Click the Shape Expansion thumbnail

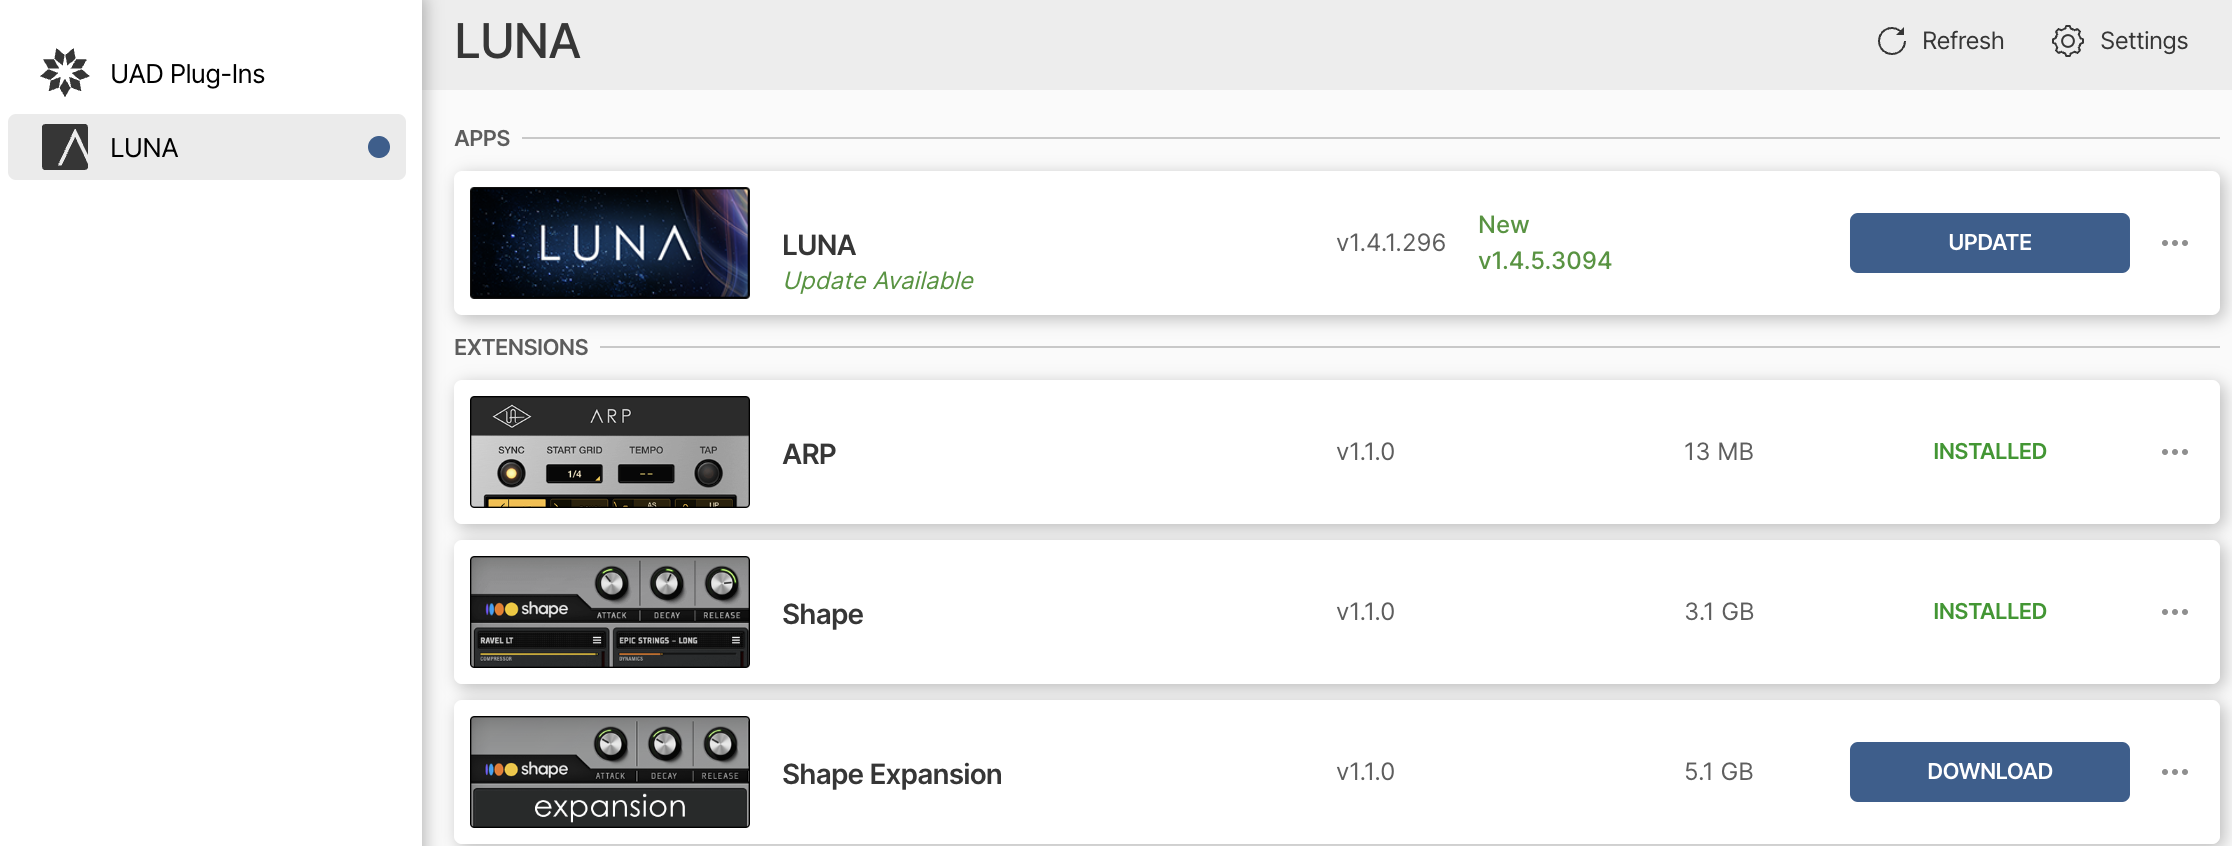pyautogui.click(x=610, y=772)
